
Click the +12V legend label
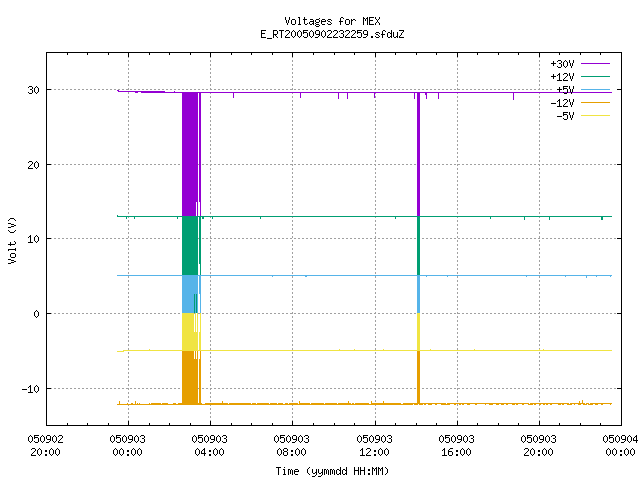point(562,77)
